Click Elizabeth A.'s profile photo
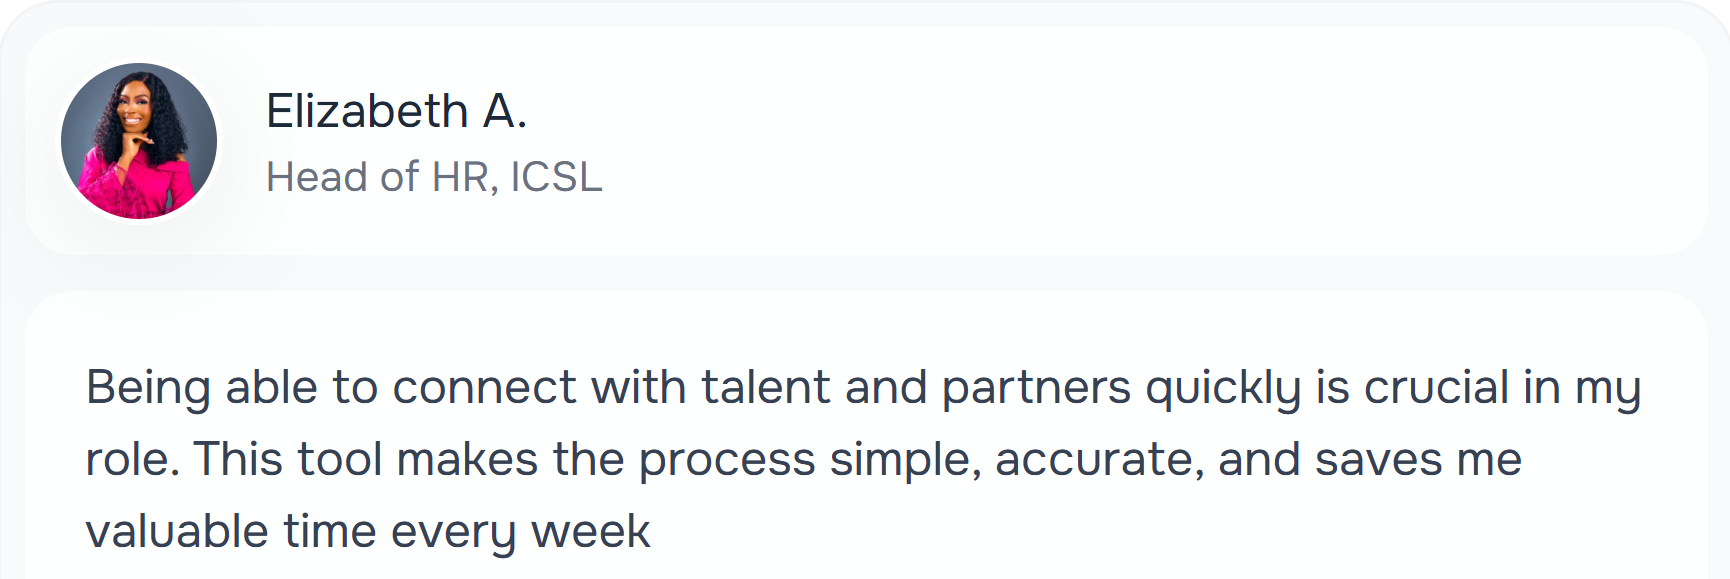Image resolution: width=1730 pixels, height=579 pixels. 139,141
